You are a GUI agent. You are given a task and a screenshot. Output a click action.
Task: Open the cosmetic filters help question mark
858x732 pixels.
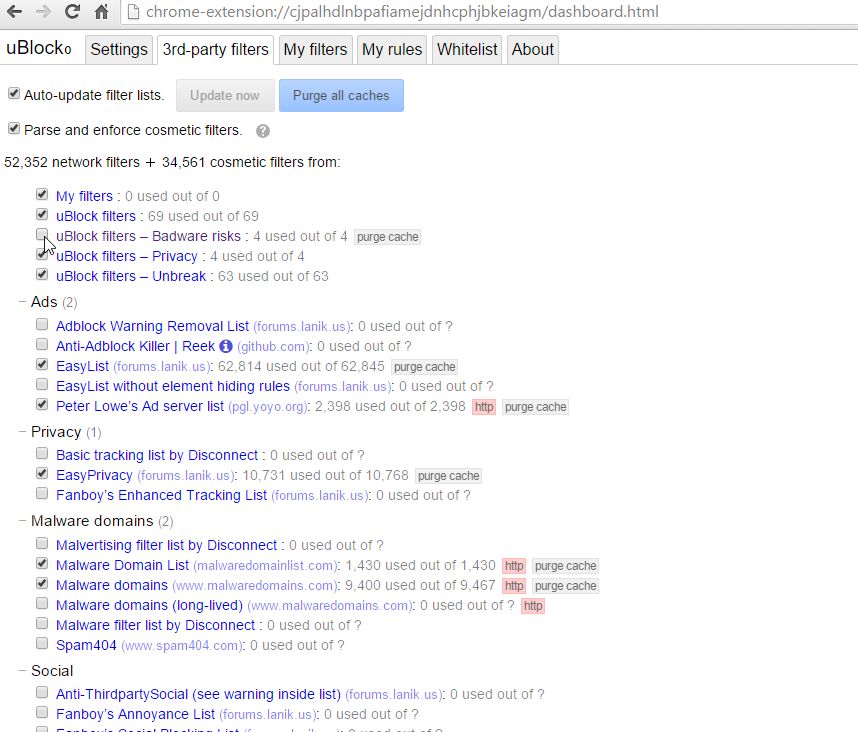click(263, 131)
